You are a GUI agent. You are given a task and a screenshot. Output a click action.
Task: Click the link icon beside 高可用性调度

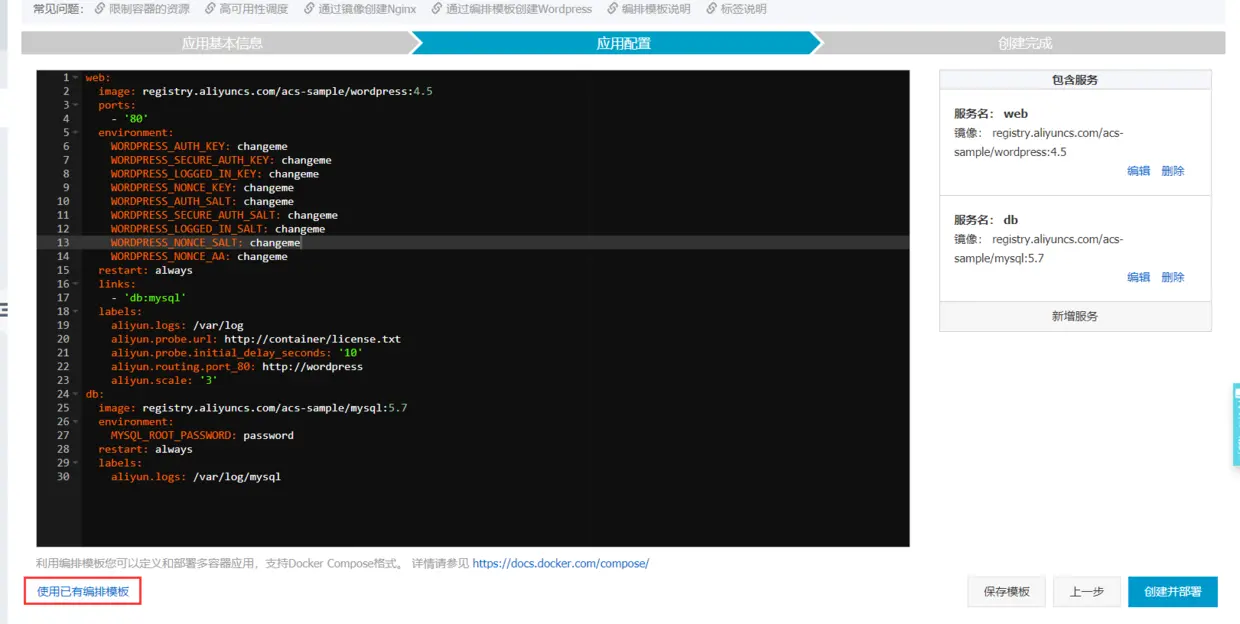(210, 9)
